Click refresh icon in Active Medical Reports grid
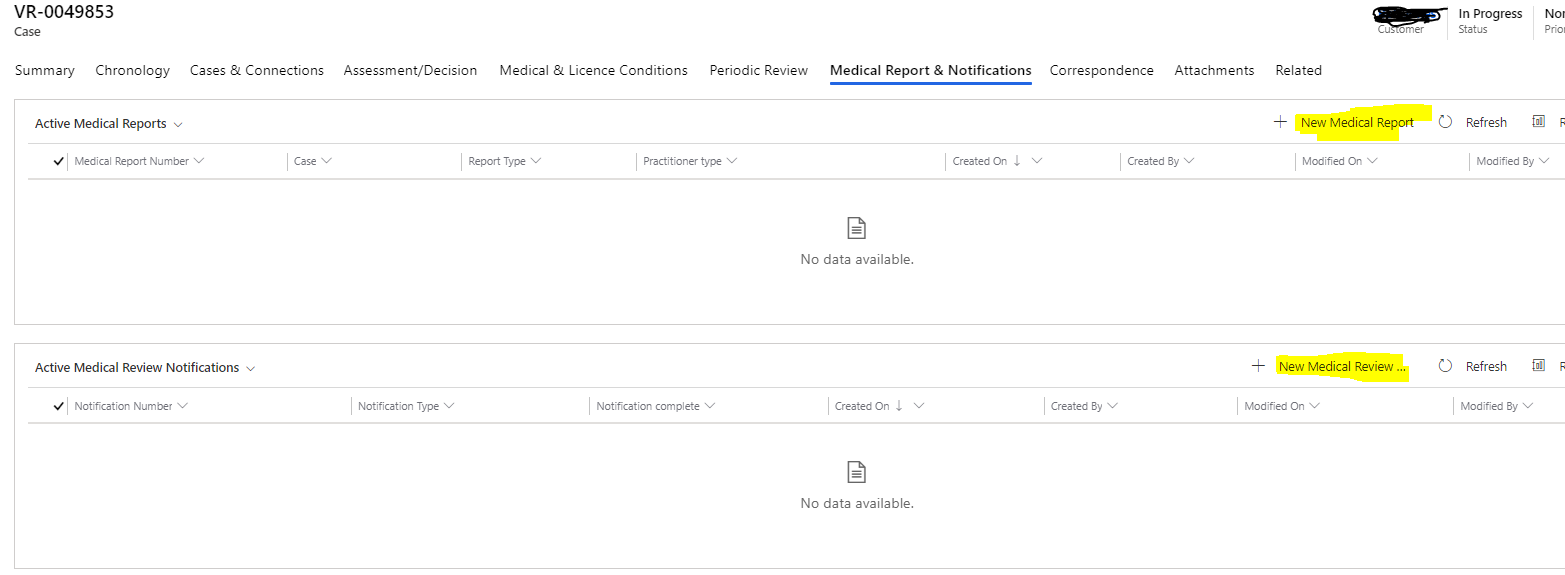1565x575 pixels. (x=1445, y=122)
